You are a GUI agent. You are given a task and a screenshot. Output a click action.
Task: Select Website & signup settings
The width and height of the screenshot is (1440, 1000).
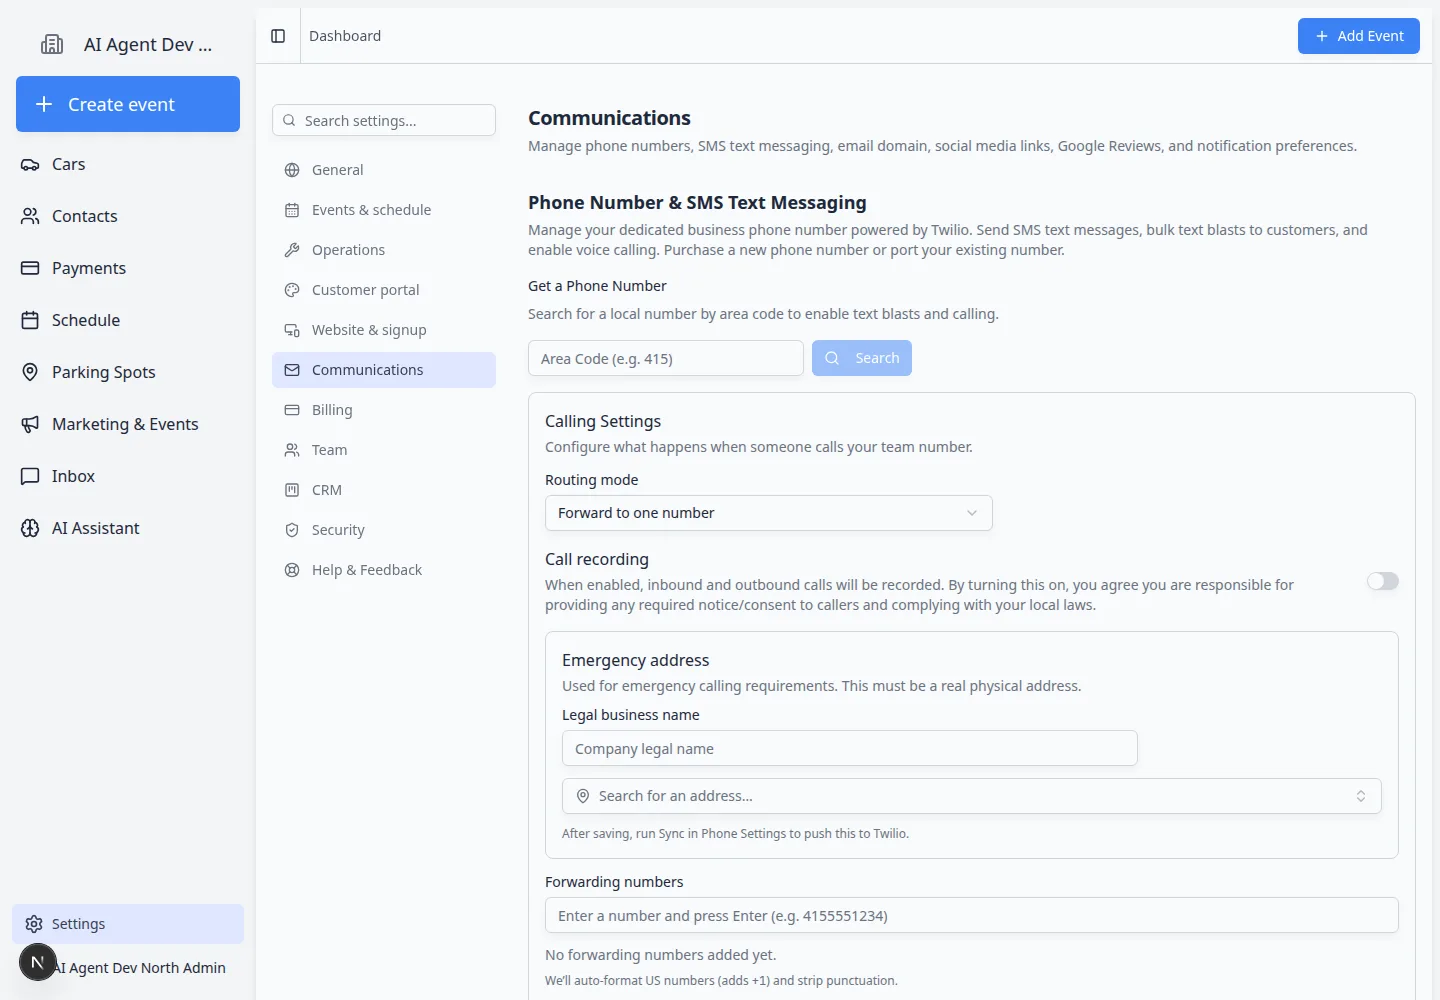point(384,330)
